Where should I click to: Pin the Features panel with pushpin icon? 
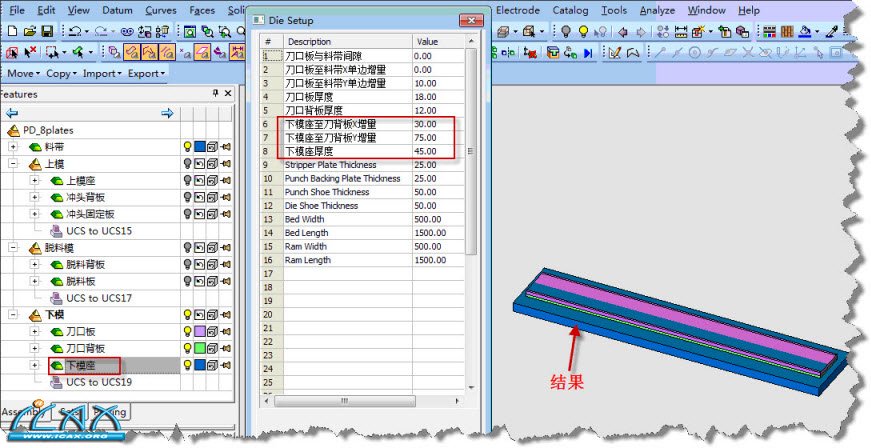pos(215,94)
